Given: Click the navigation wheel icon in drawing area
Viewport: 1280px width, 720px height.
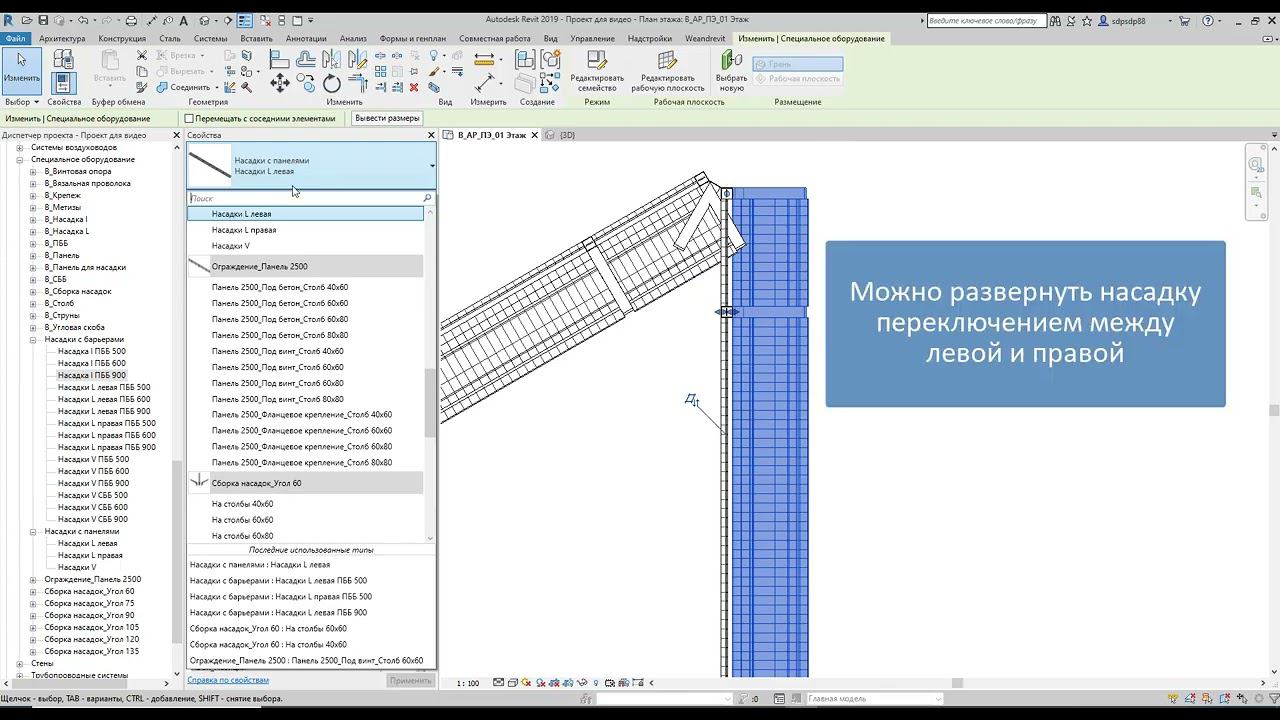Looking at the screenshot, I should pyautogui.click(x=1256, y=164).
